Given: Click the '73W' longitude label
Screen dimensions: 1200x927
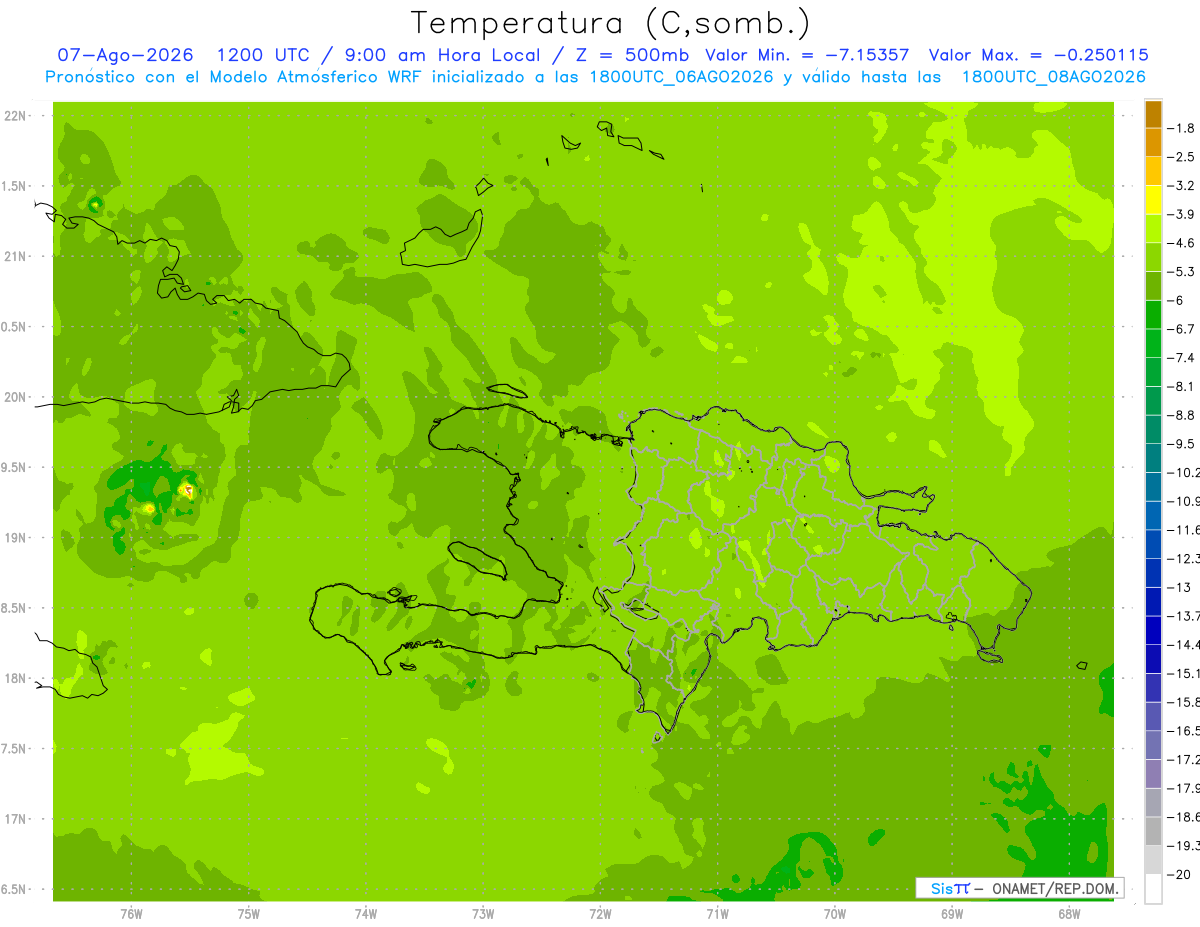Looking at the screenshot, I should point(483,914).
